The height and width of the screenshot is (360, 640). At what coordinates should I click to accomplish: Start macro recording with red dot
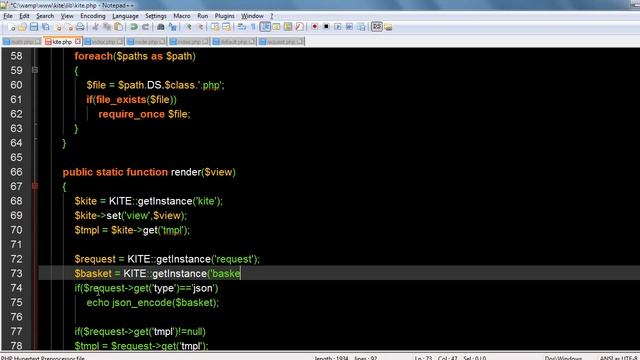pos(314,27)
